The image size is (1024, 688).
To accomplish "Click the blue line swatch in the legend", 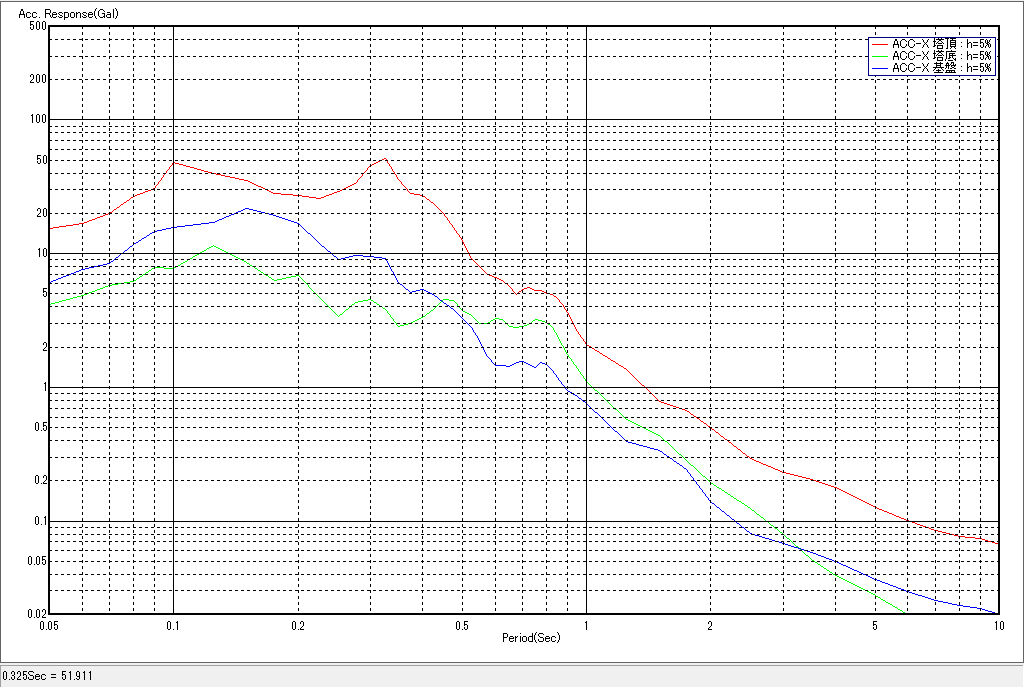I will point(879,68).
